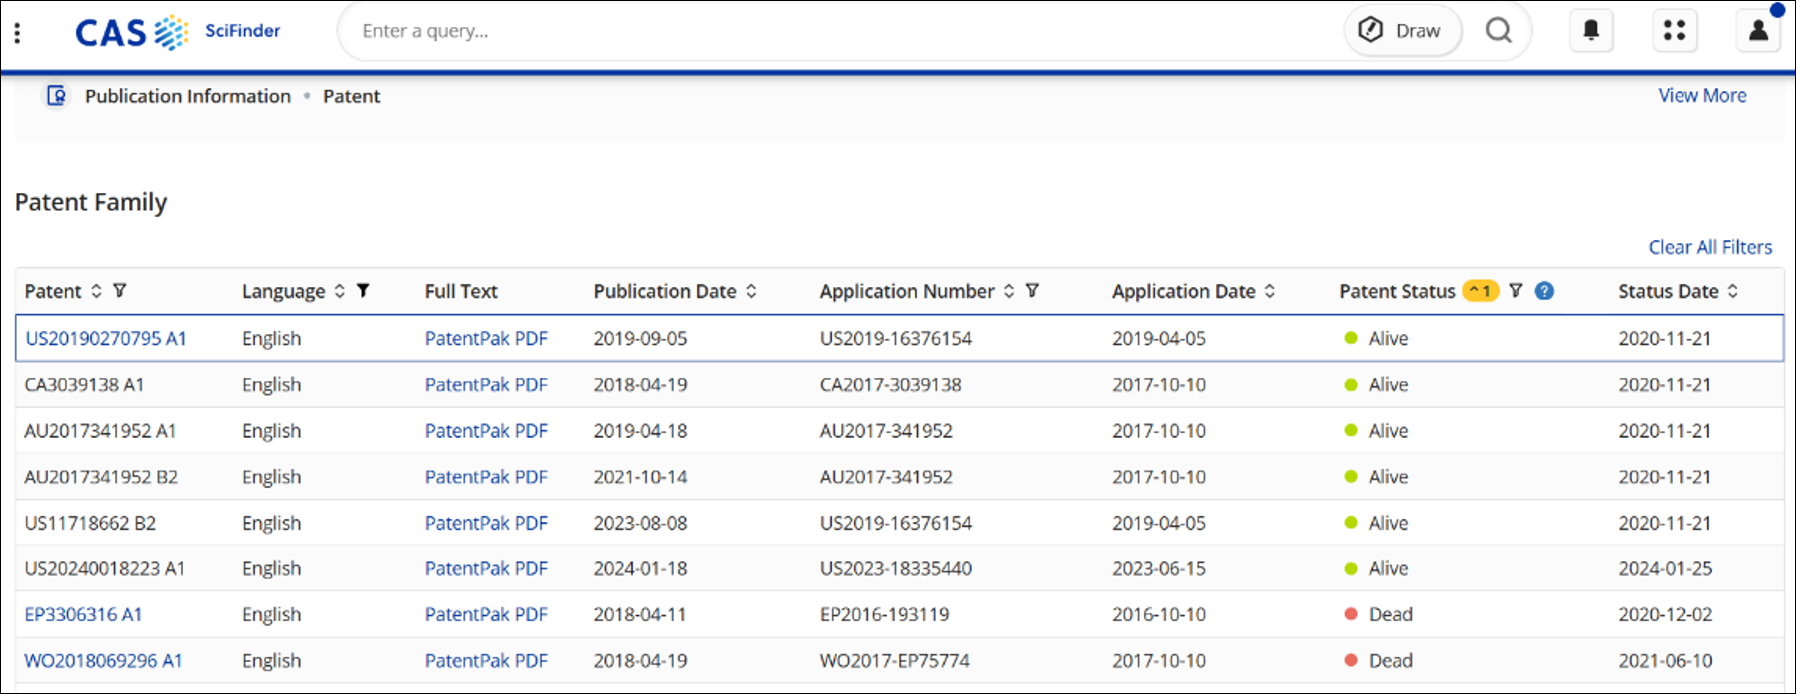1796x694 pixels.
Task: Click Clear All Filters
Action: (x=1710, y=247)
